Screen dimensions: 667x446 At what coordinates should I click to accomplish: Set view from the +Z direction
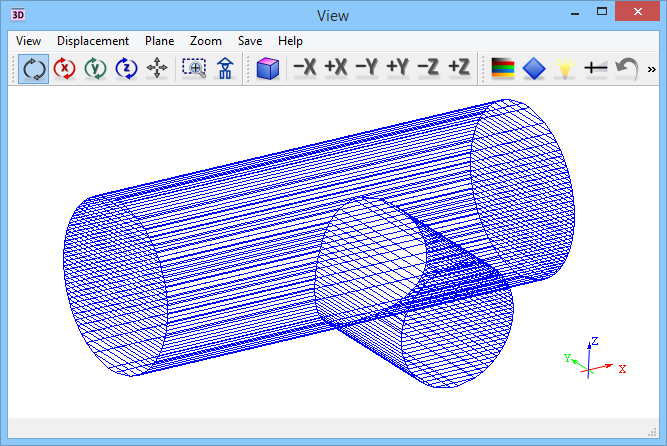pos(459,67)
